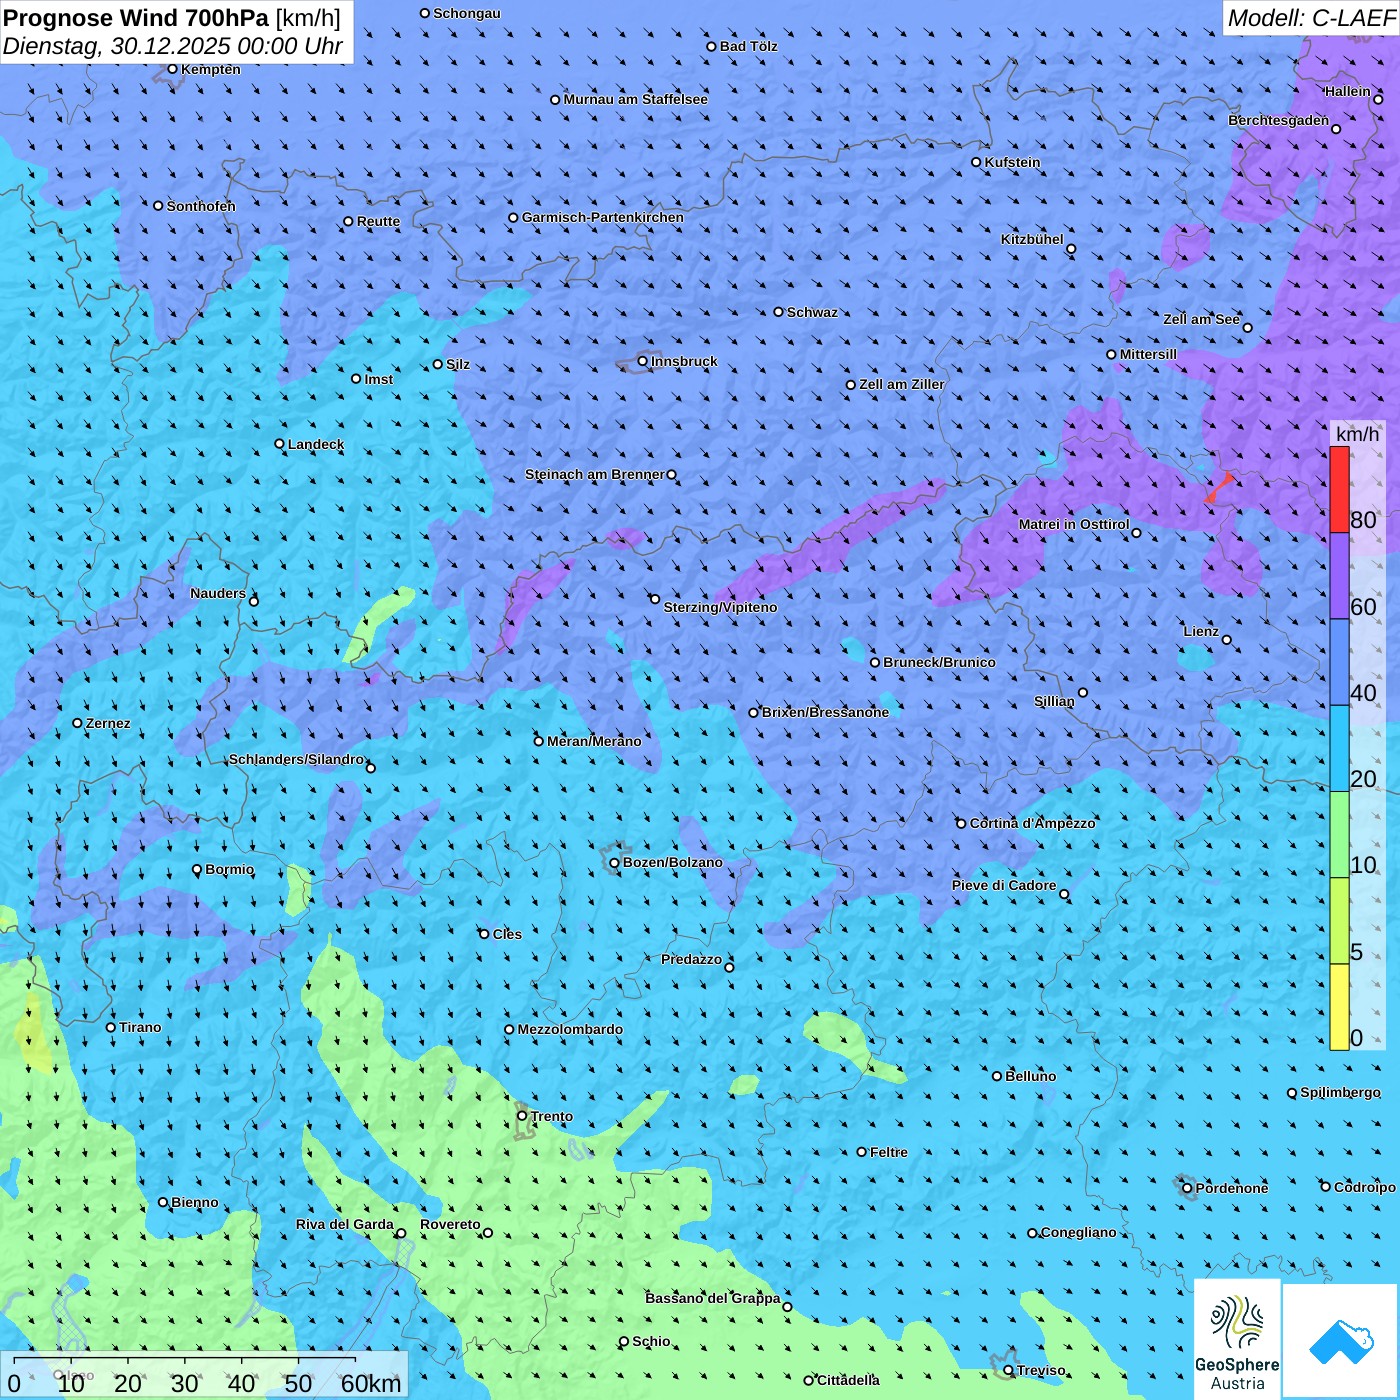The height and width of the screenshot is (1400, 1400).
Task: Click the GeoSphere Austria logo
Action: 1237,1338
